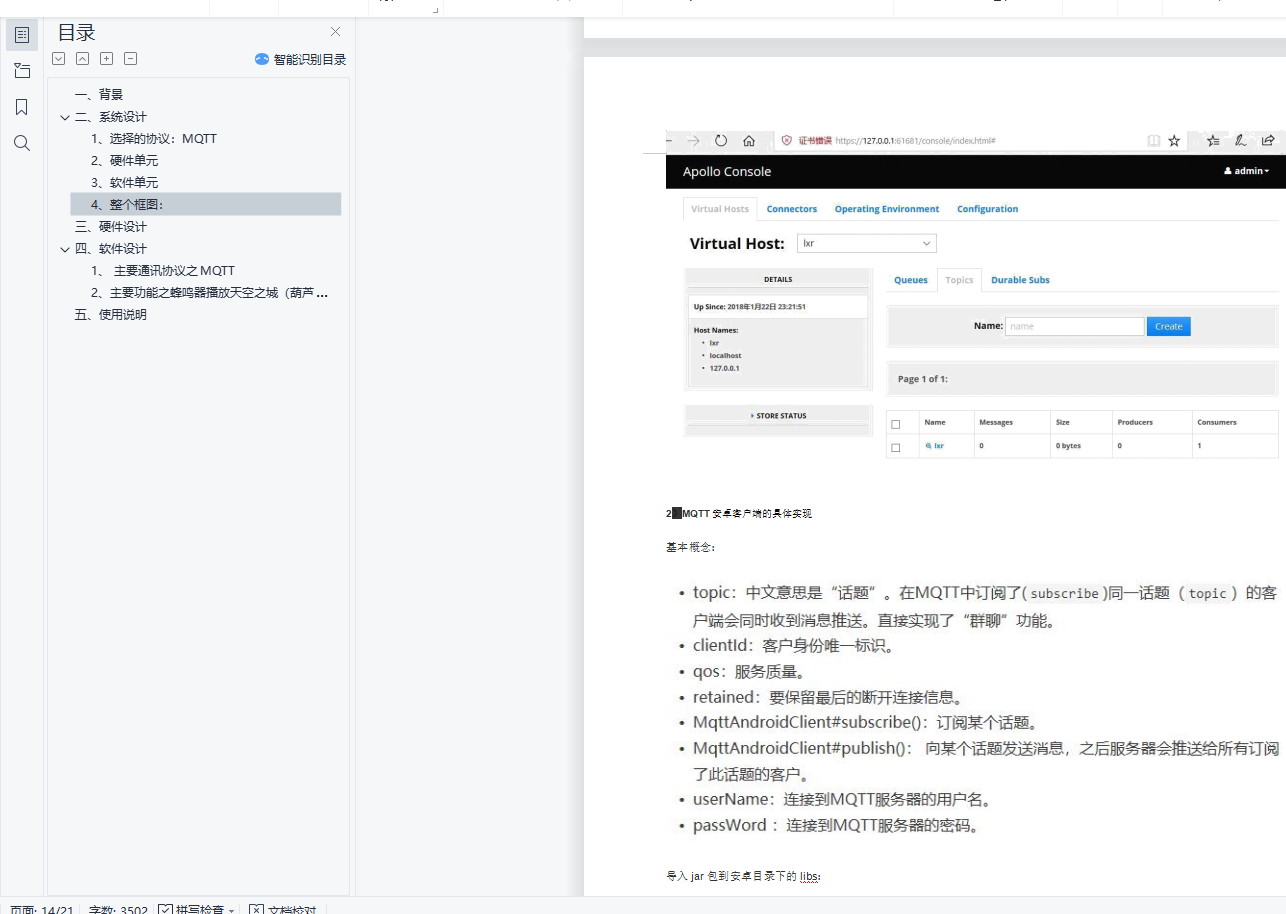The width and height of the screenshot is (1286, 914).
Task: Click the Consumers column header in the topics table
Action: [x=1217, y=422]
